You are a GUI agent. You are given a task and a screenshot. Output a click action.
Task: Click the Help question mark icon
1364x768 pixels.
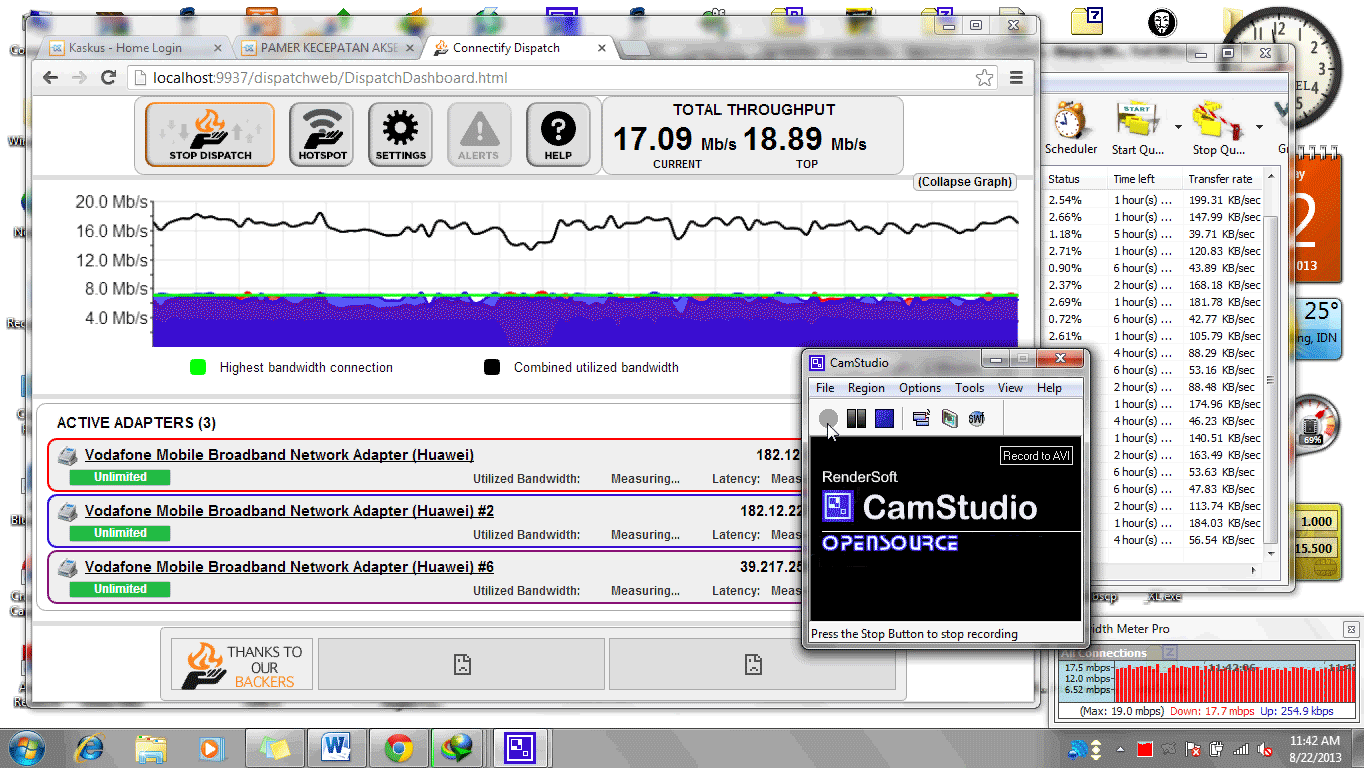tap(558, 134)
